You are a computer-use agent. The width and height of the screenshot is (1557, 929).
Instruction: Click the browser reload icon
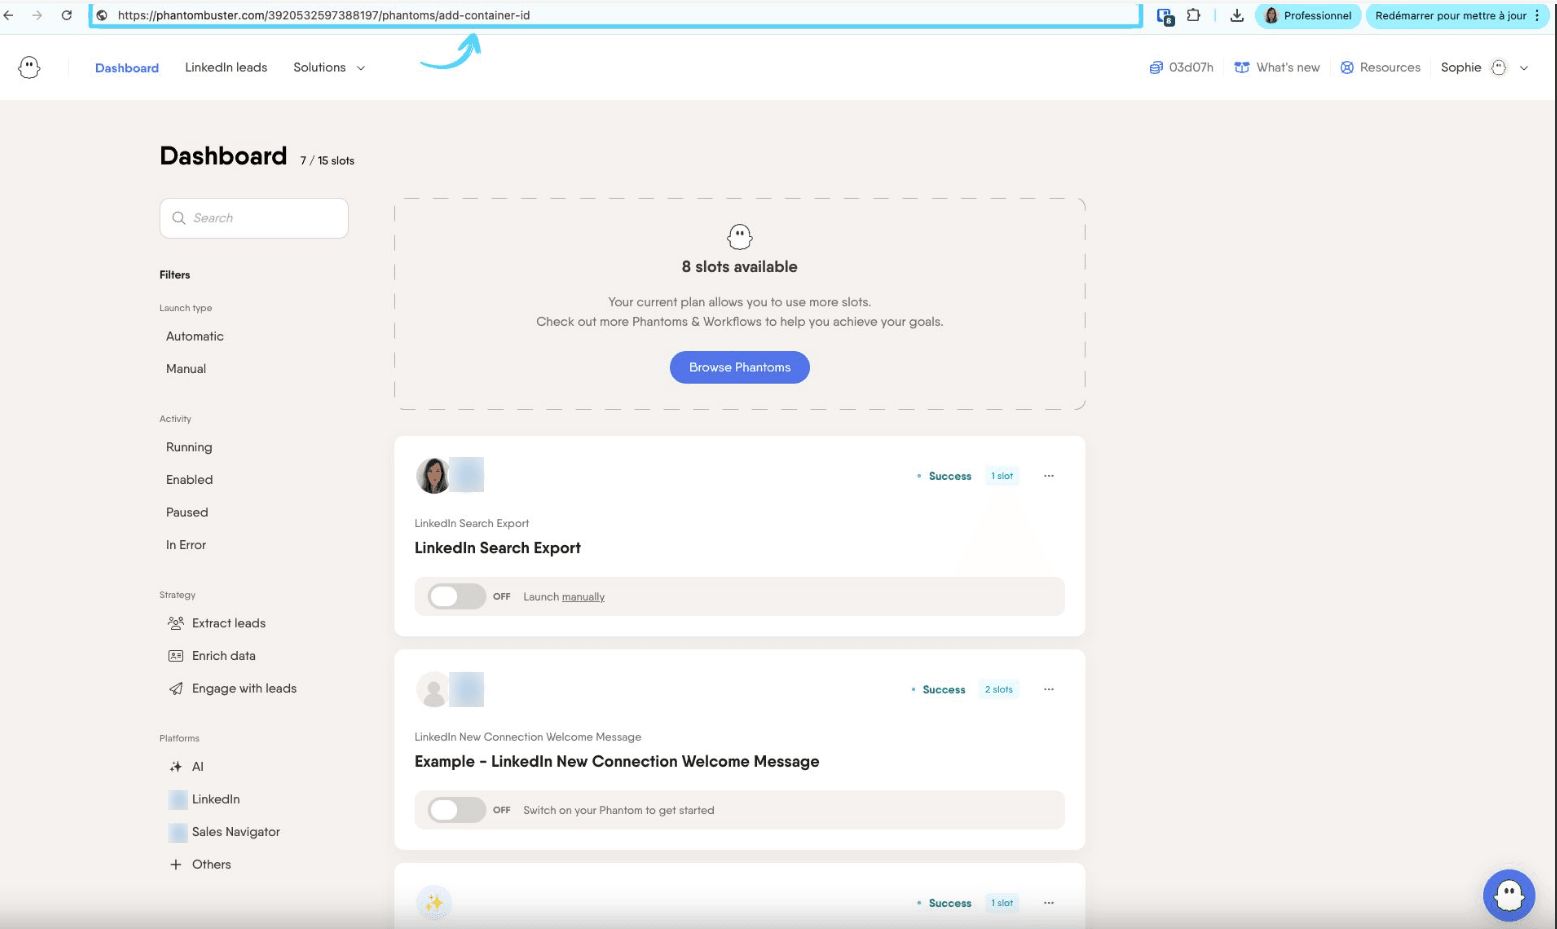pos(66,15)
